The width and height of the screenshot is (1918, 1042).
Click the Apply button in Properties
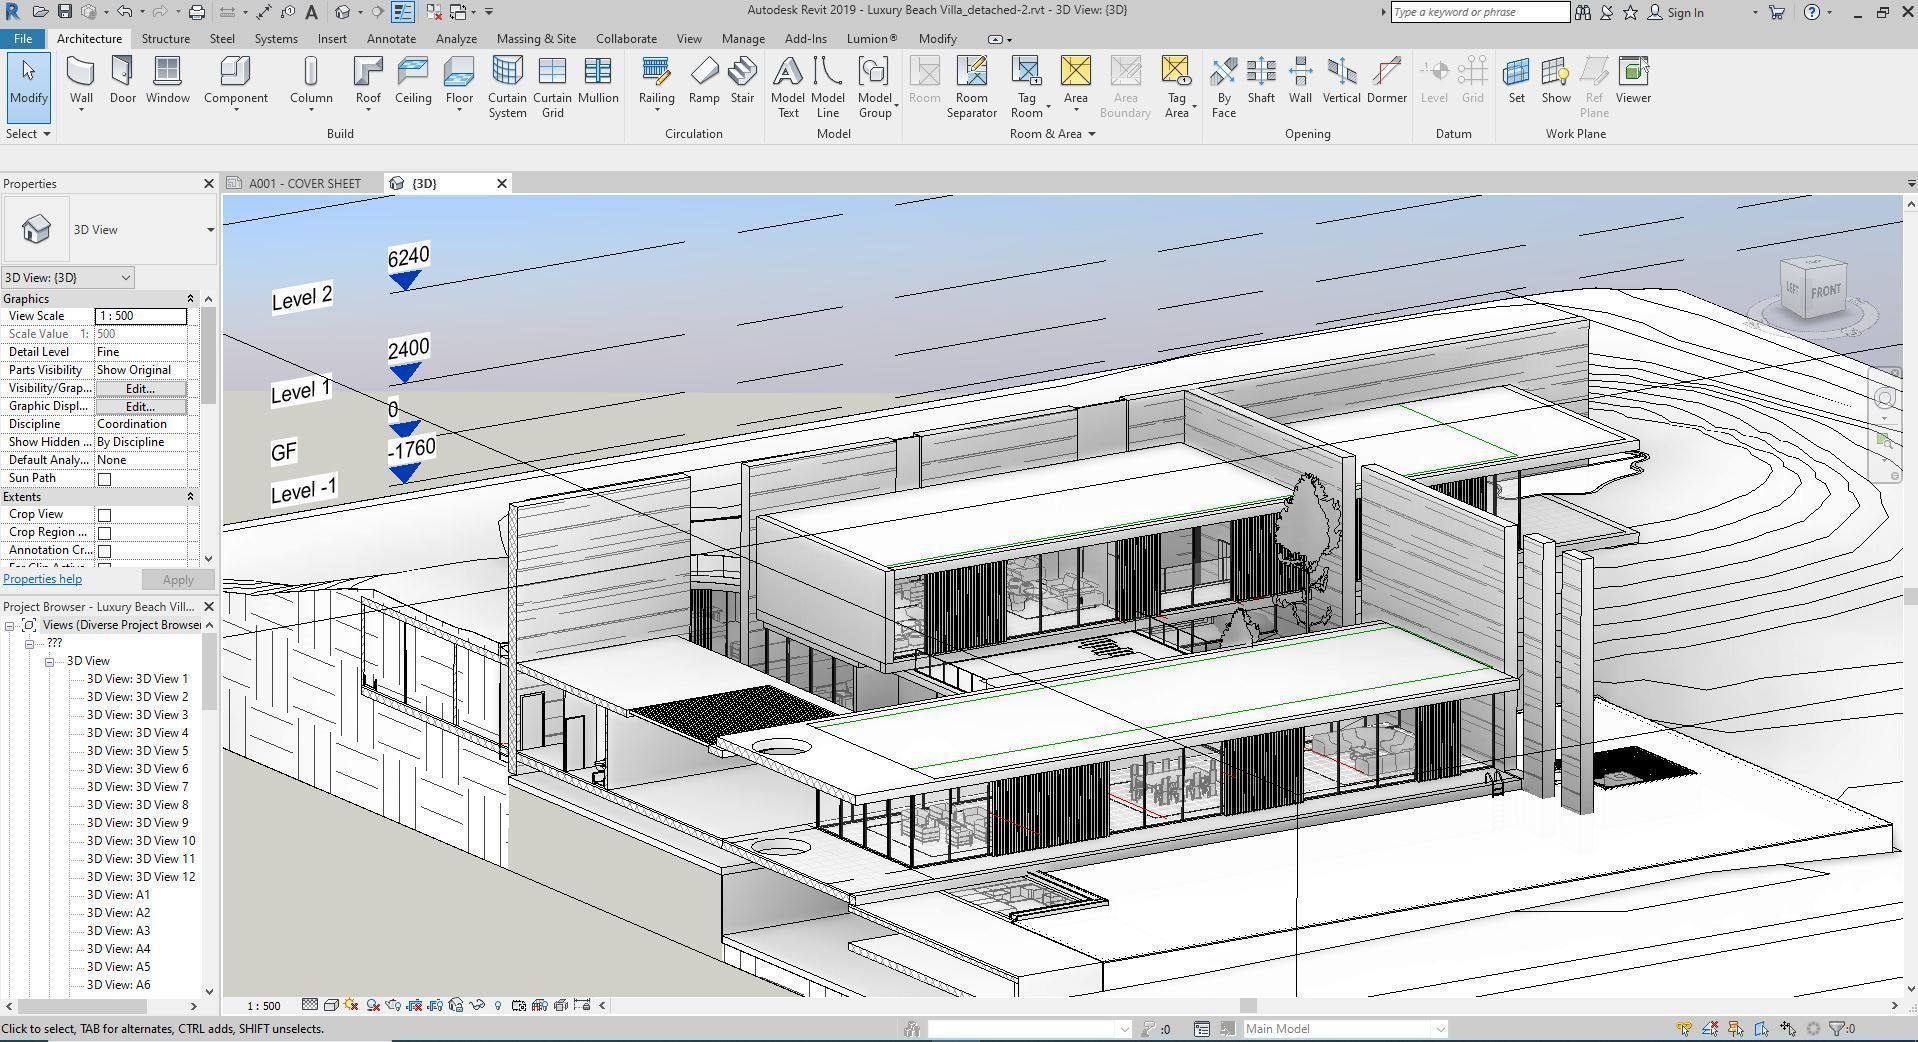[x=178, y=580]
